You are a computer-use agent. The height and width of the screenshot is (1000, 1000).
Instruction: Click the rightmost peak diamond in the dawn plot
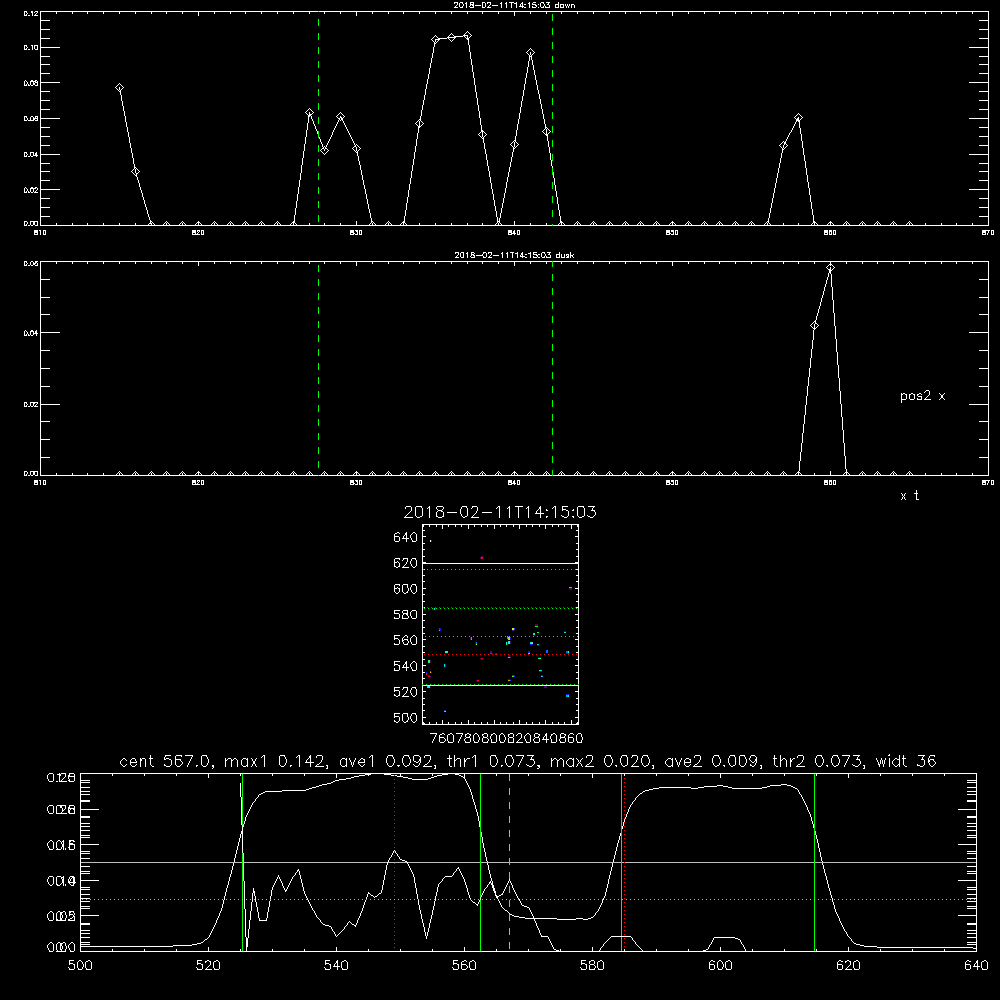click(x=798, y=118)
